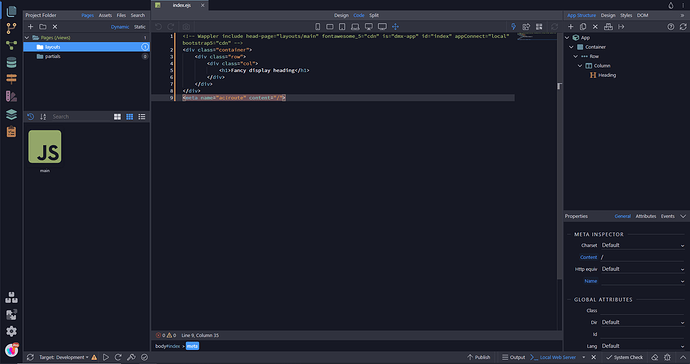The height and width of the screenshot is (364, 690).
Task: Delete element in App Structure toolbar
Action: click(595, 27)
